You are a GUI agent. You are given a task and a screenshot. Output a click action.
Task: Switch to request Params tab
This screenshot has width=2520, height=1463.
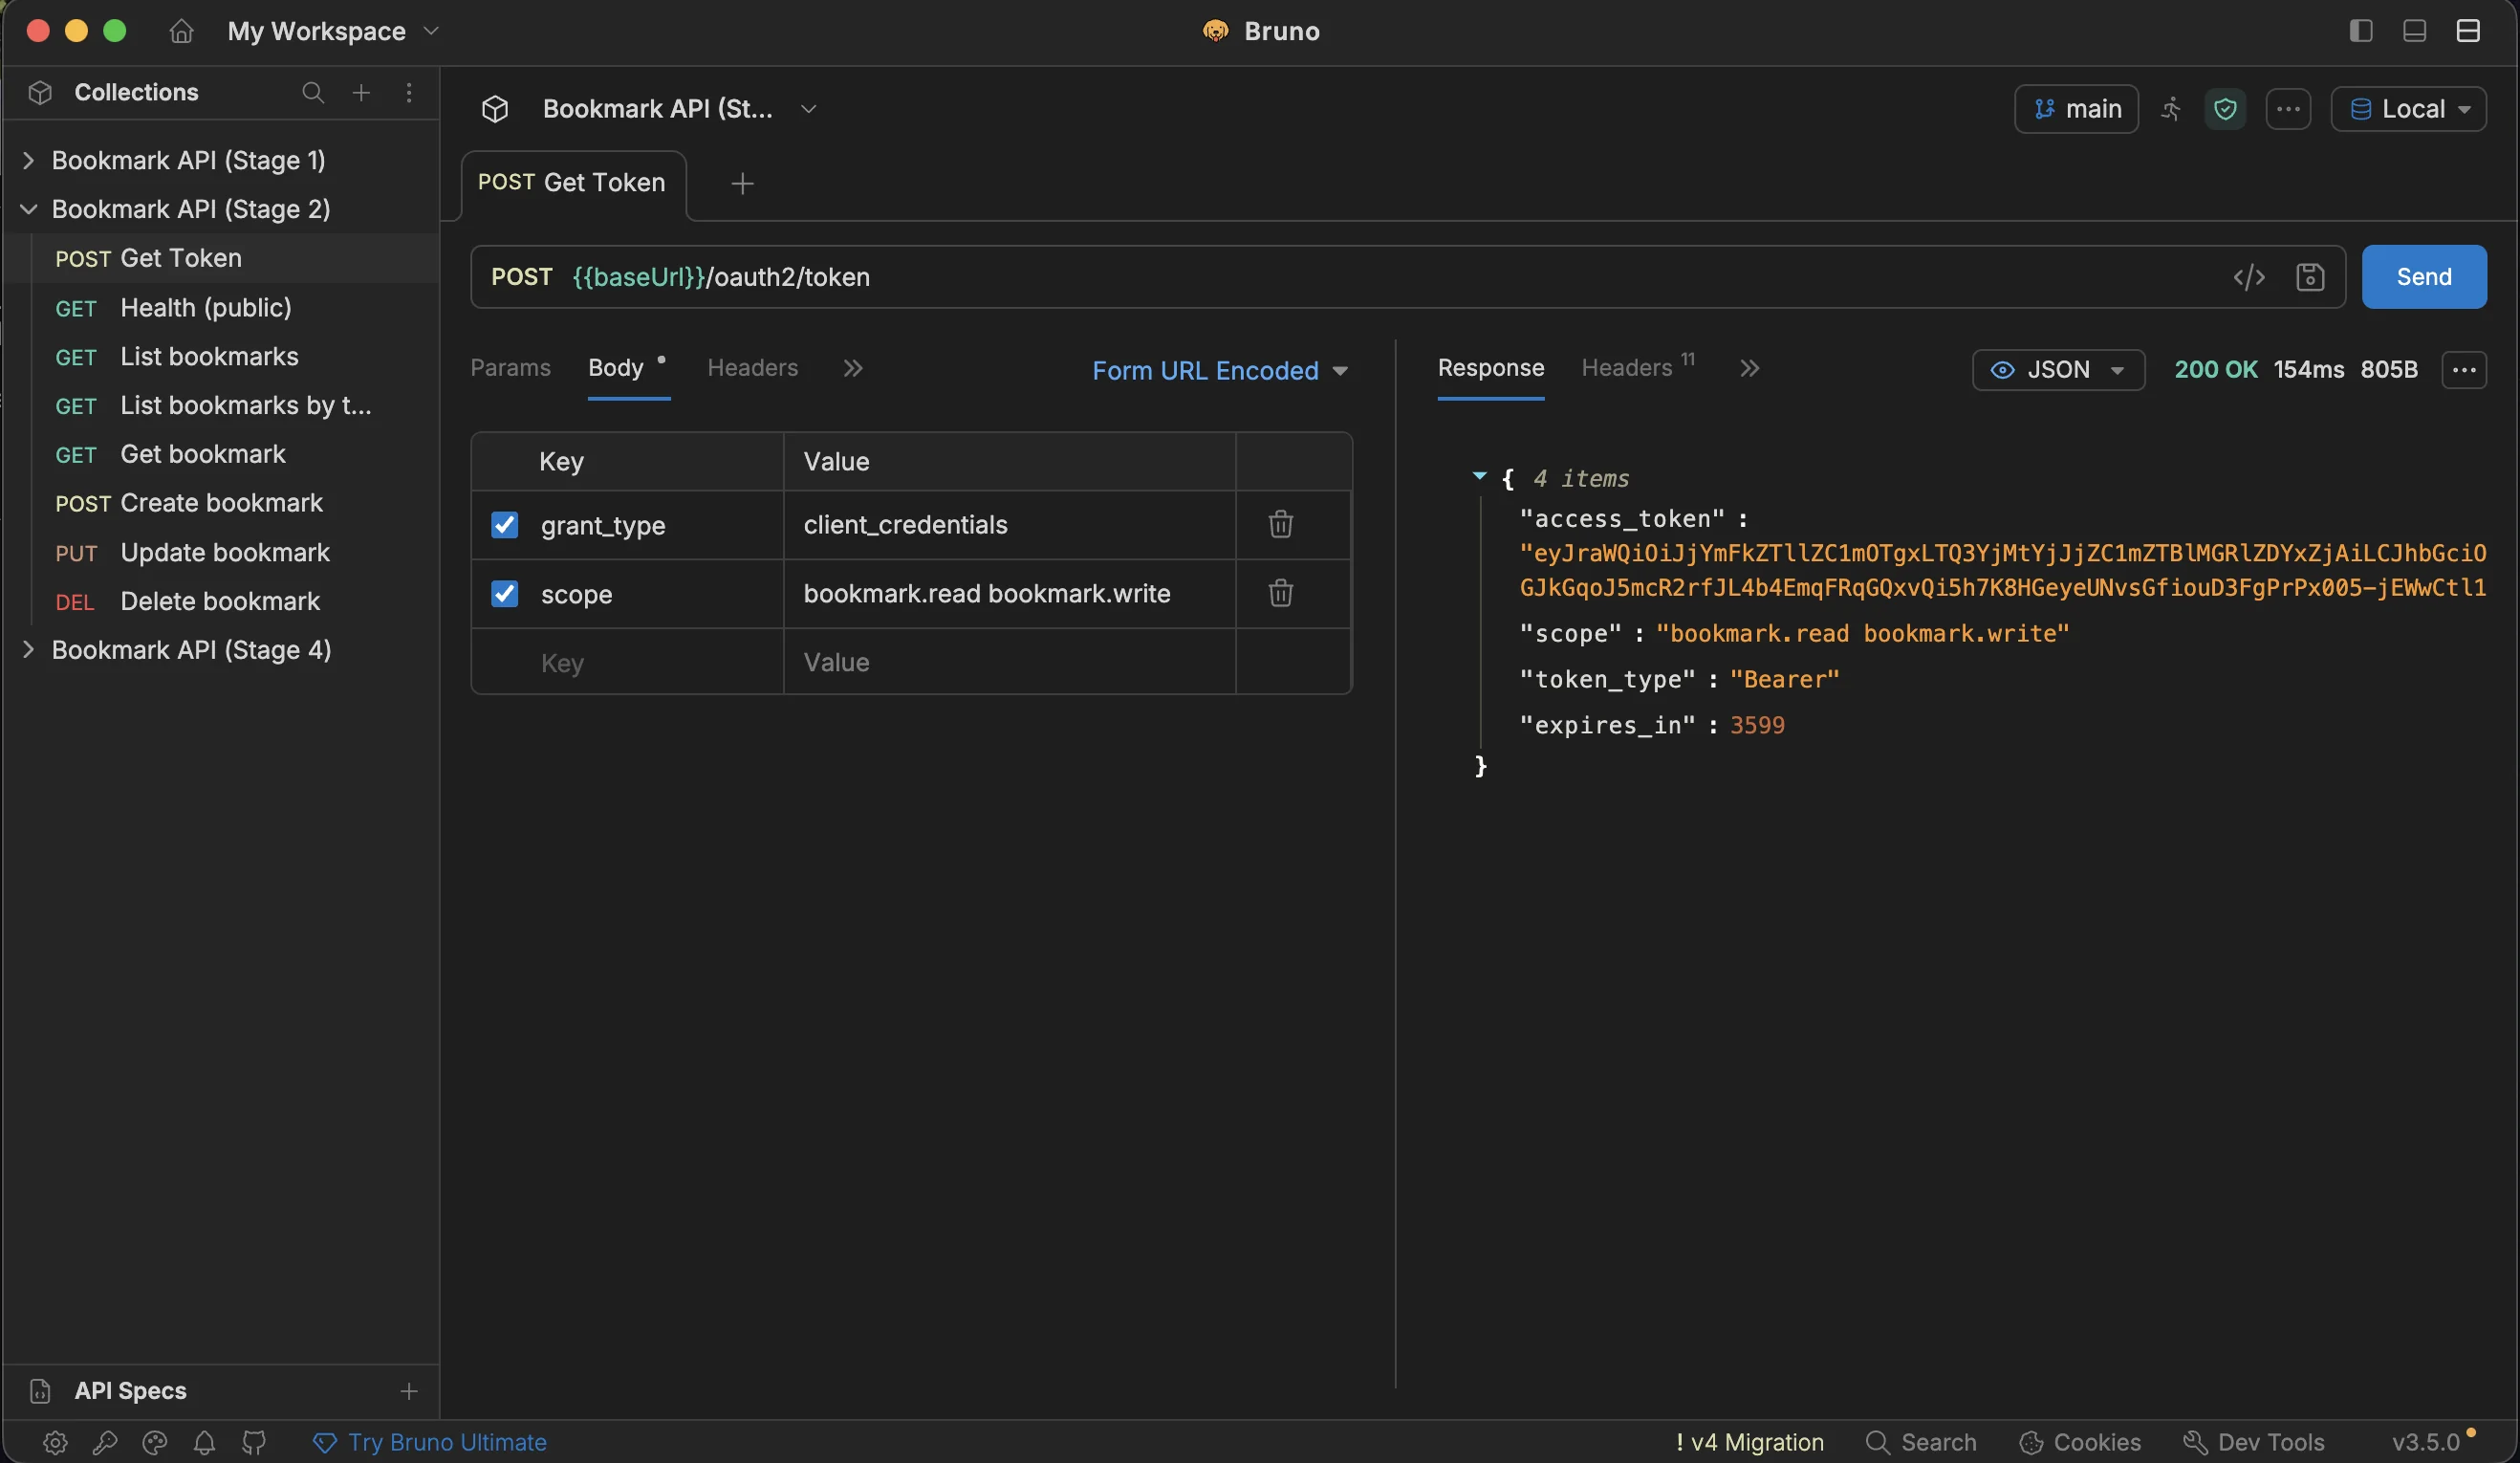[510, 368]
